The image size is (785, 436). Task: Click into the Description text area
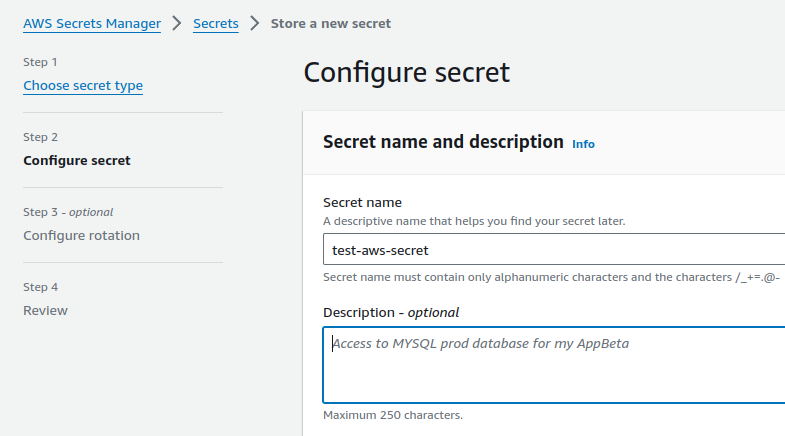click(x=554, y=365)
